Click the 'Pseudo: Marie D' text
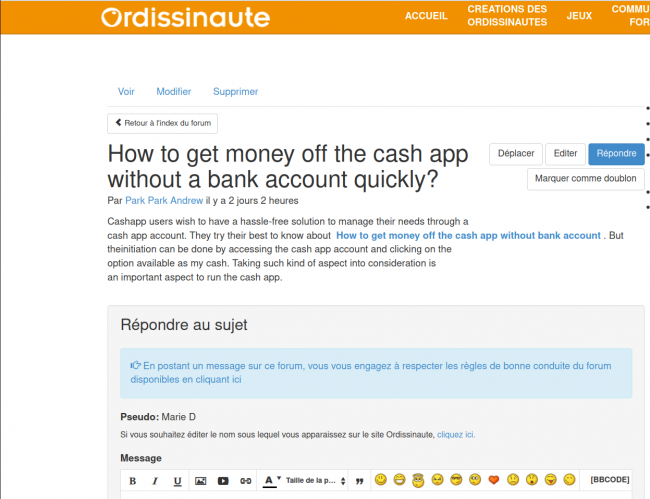The image size is (650, 499). point(158,417)
